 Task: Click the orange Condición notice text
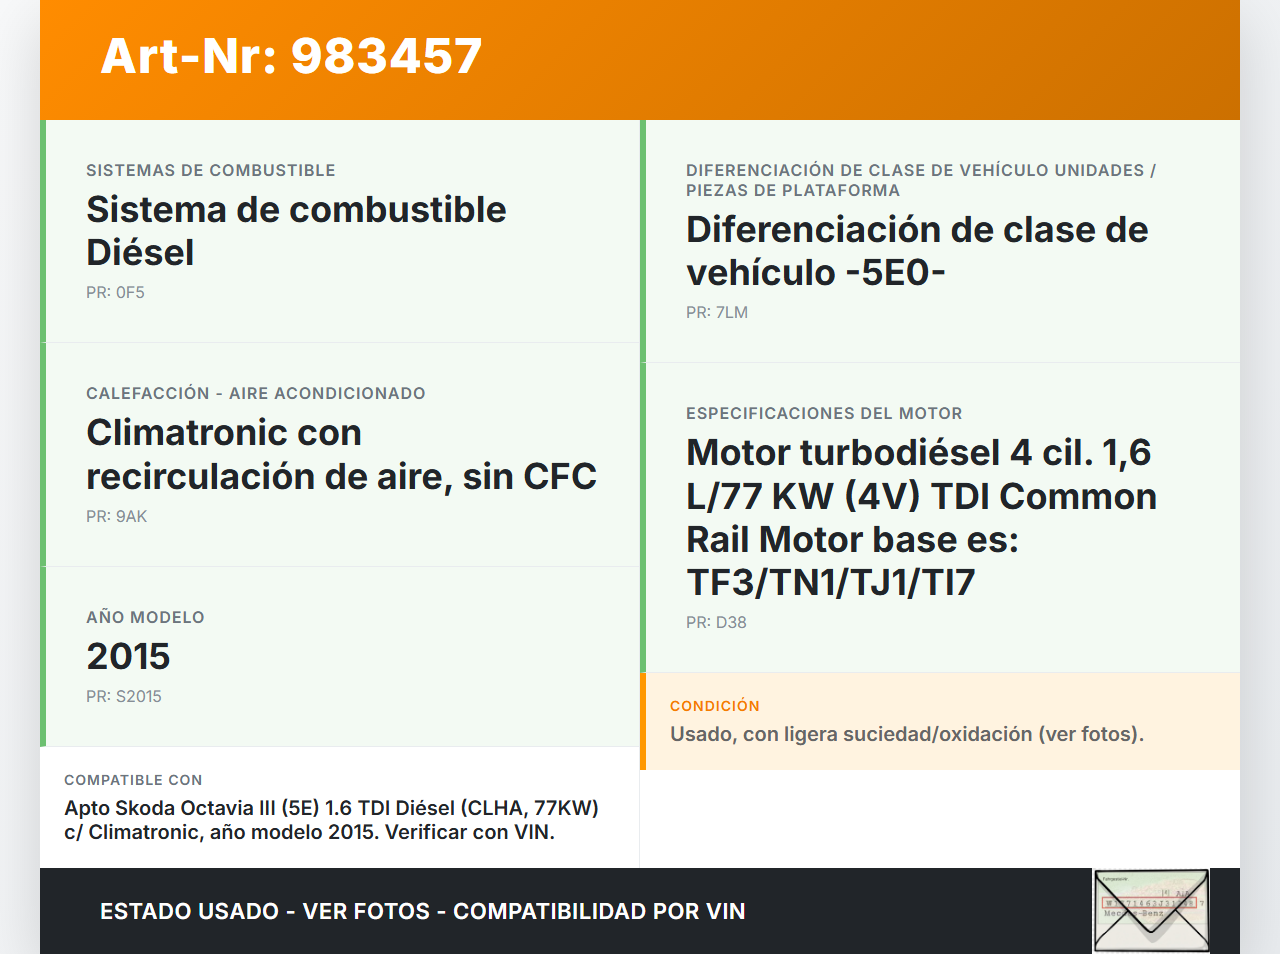click(x=906, y=734)
